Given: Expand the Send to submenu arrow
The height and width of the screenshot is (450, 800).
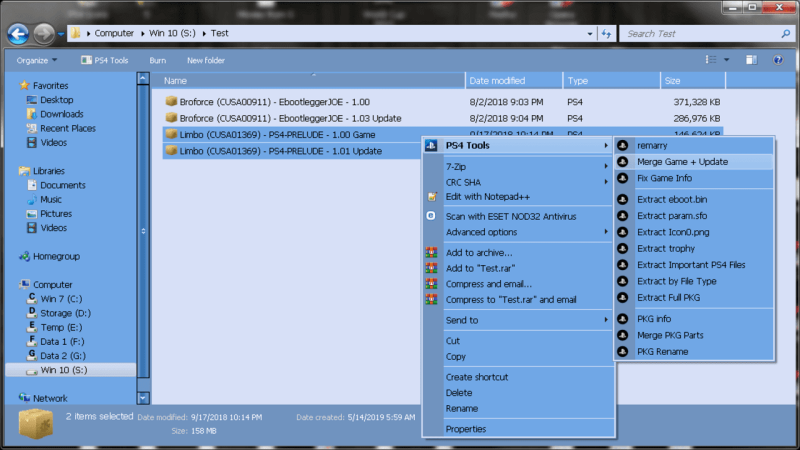Looking at the screenshot, I should click(606, 320).
